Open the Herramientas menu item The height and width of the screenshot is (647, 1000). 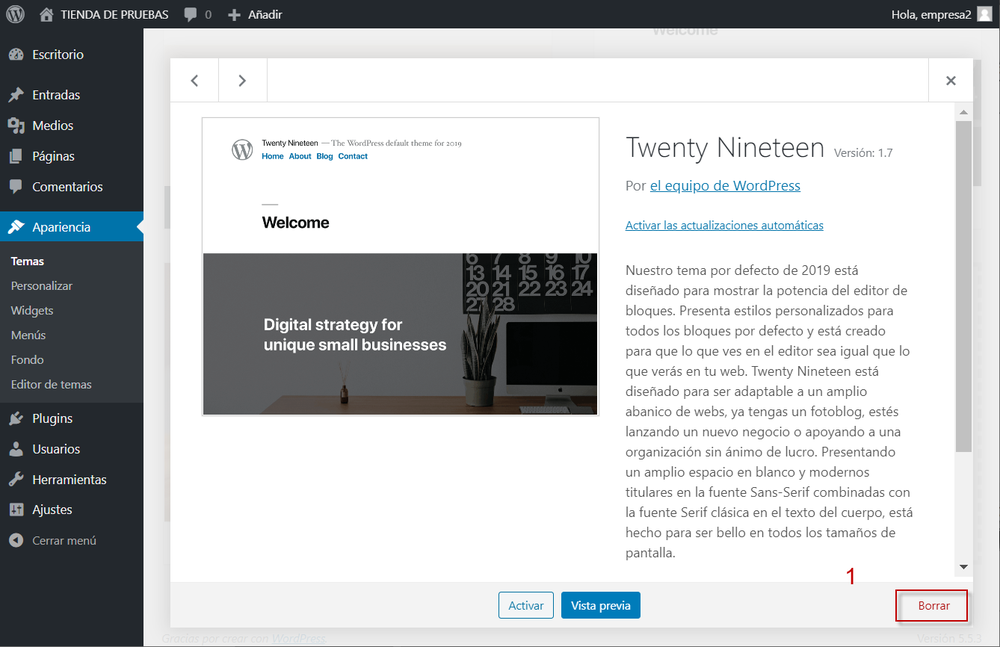click(x=71, y=479)
